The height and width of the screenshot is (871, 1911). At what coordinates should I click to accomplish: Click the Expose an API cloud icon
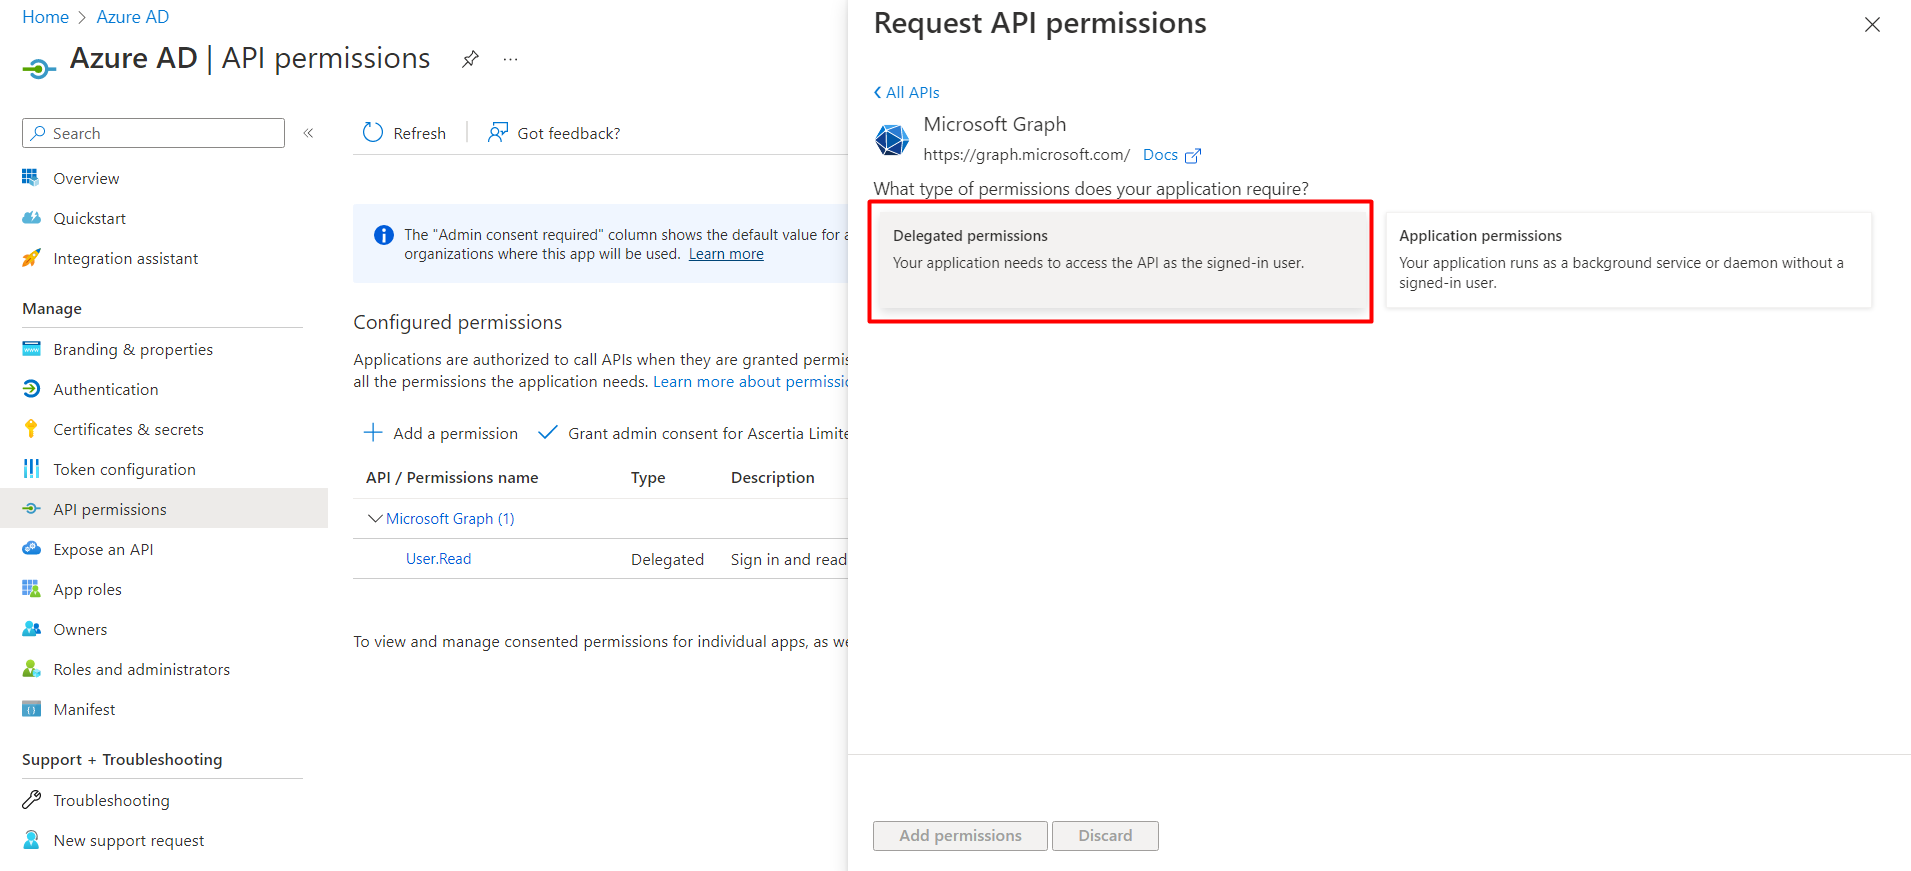(x=31, y=549)
